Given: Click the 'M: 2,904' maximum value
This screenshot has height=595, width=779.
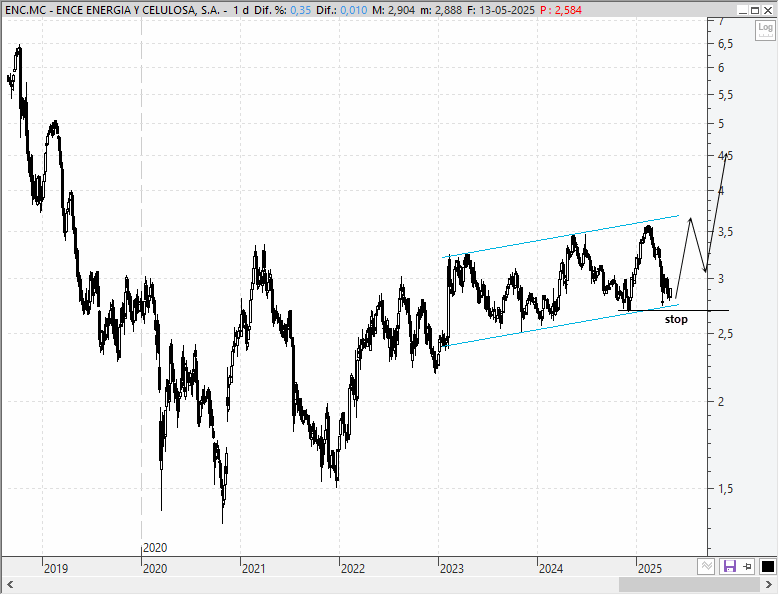Looking at the screenshot, I should 393,10.
